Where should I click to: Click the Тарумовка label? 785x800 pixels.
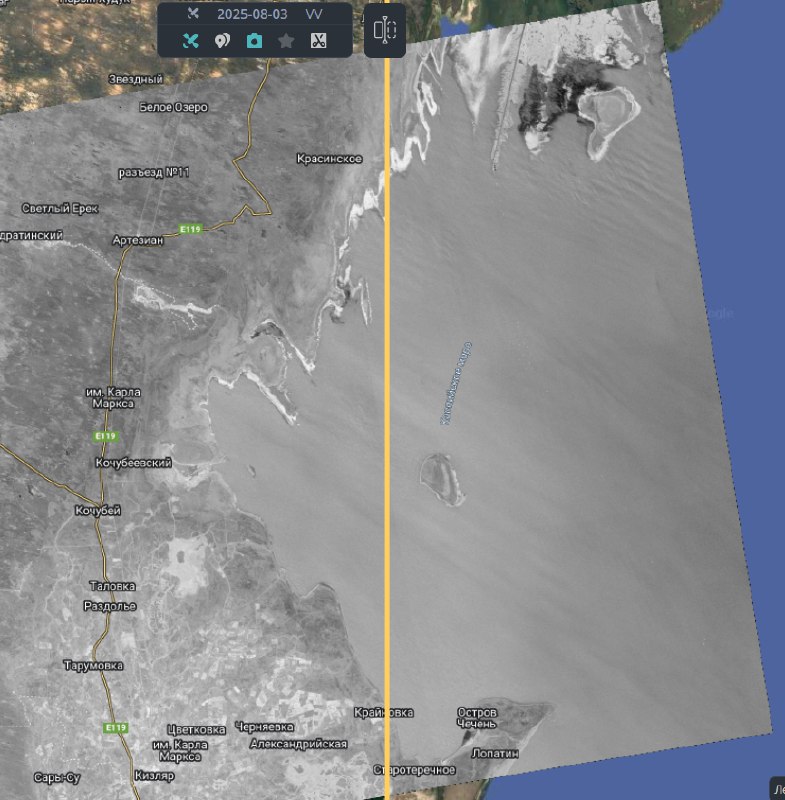point(93,665)
